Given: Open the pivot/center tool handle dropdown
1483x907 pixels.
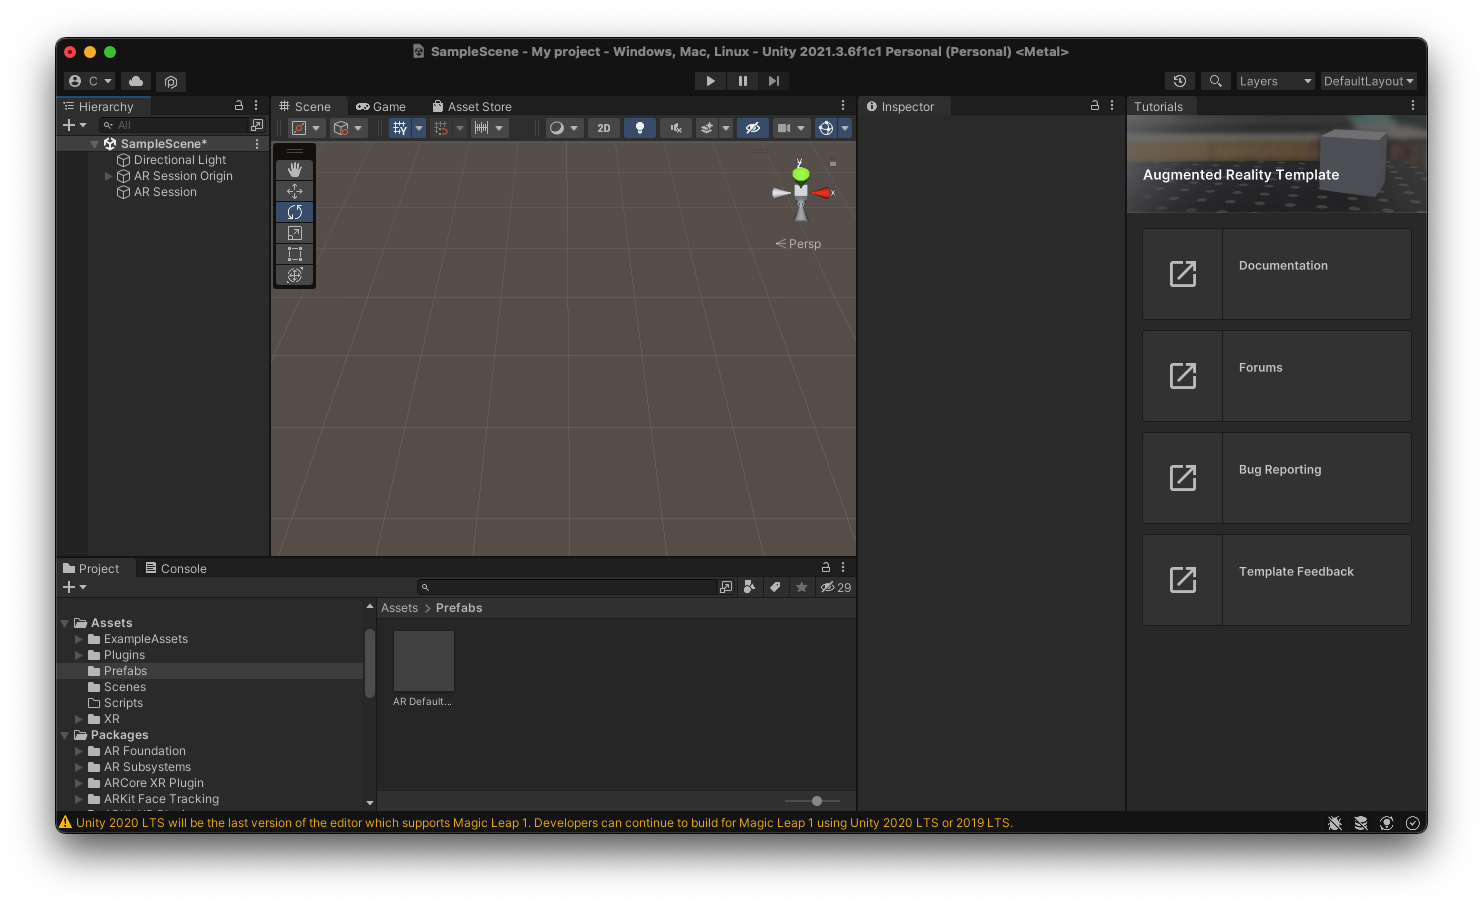Looking at the screenshot, I should (306, 128).
